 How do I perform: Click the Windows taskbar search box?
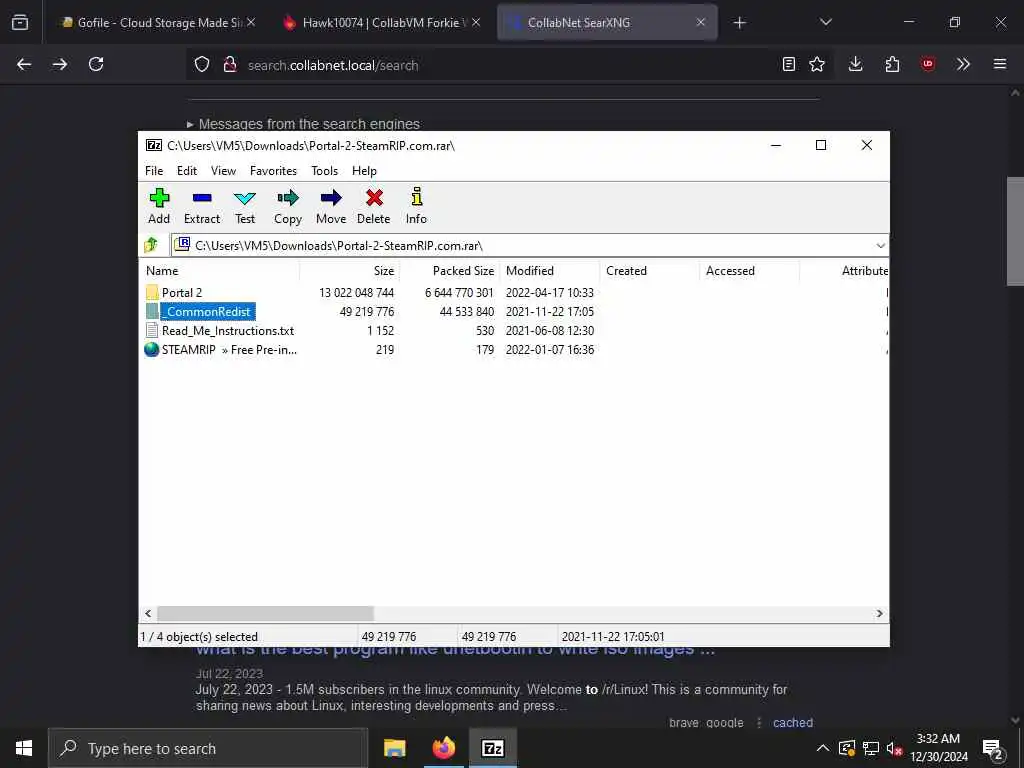(x=208, y=748)
